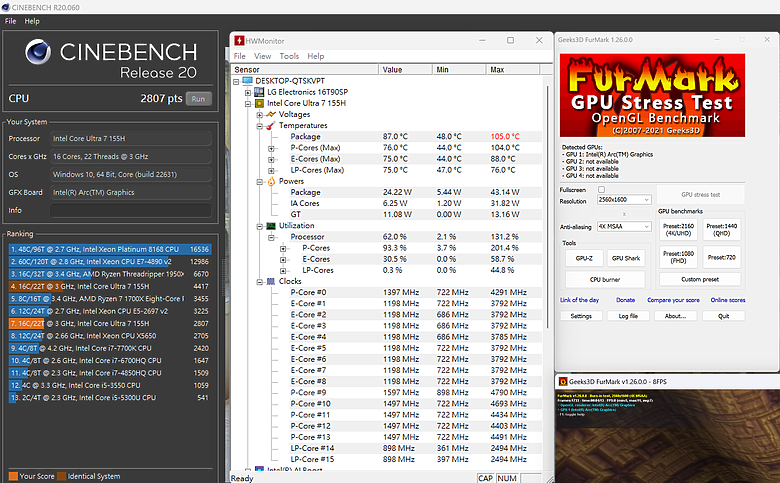Start the FurMark GPU stress test button
Viewport: 780px width, 483px height.
coord(700,194)
